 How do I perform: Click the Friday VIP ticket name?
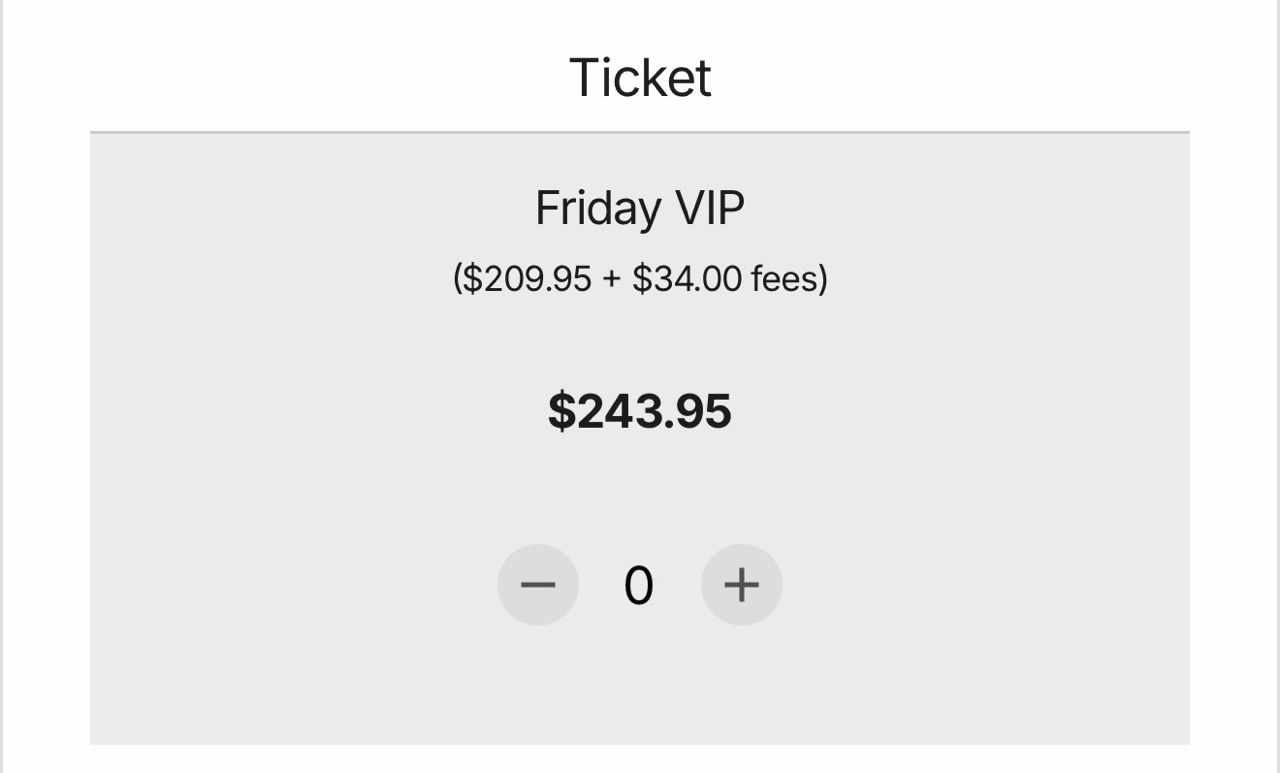pos(640,209)
